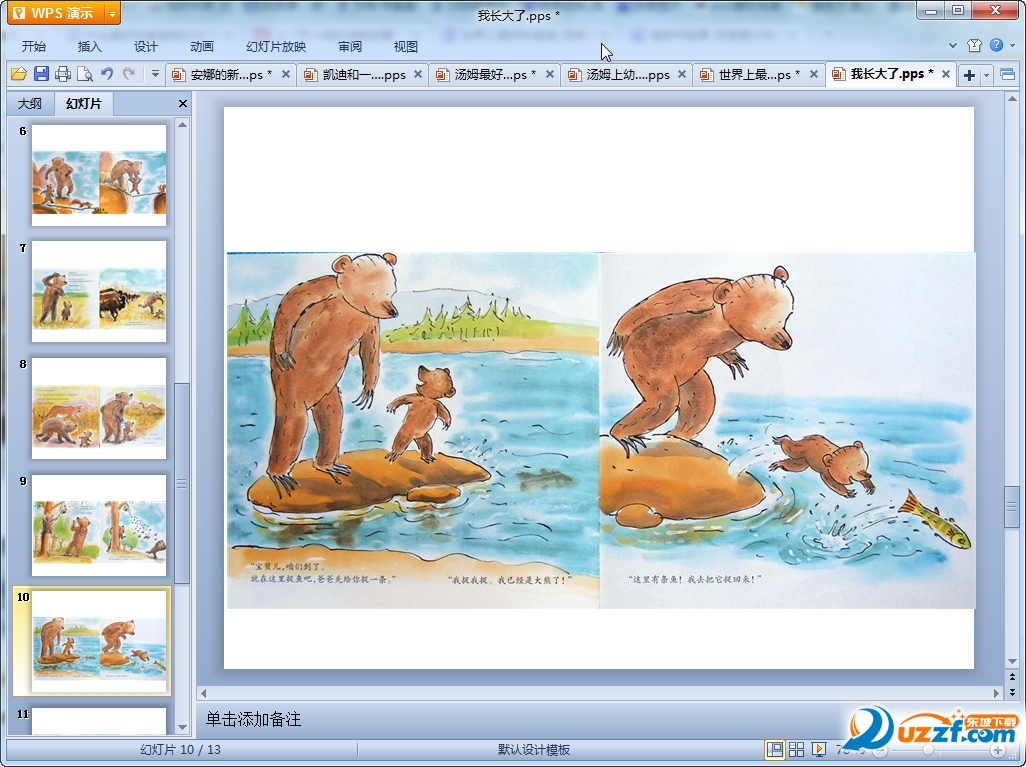The image size is (1026, 767).
Task: Open the 动画 menu
Action: 202,46
